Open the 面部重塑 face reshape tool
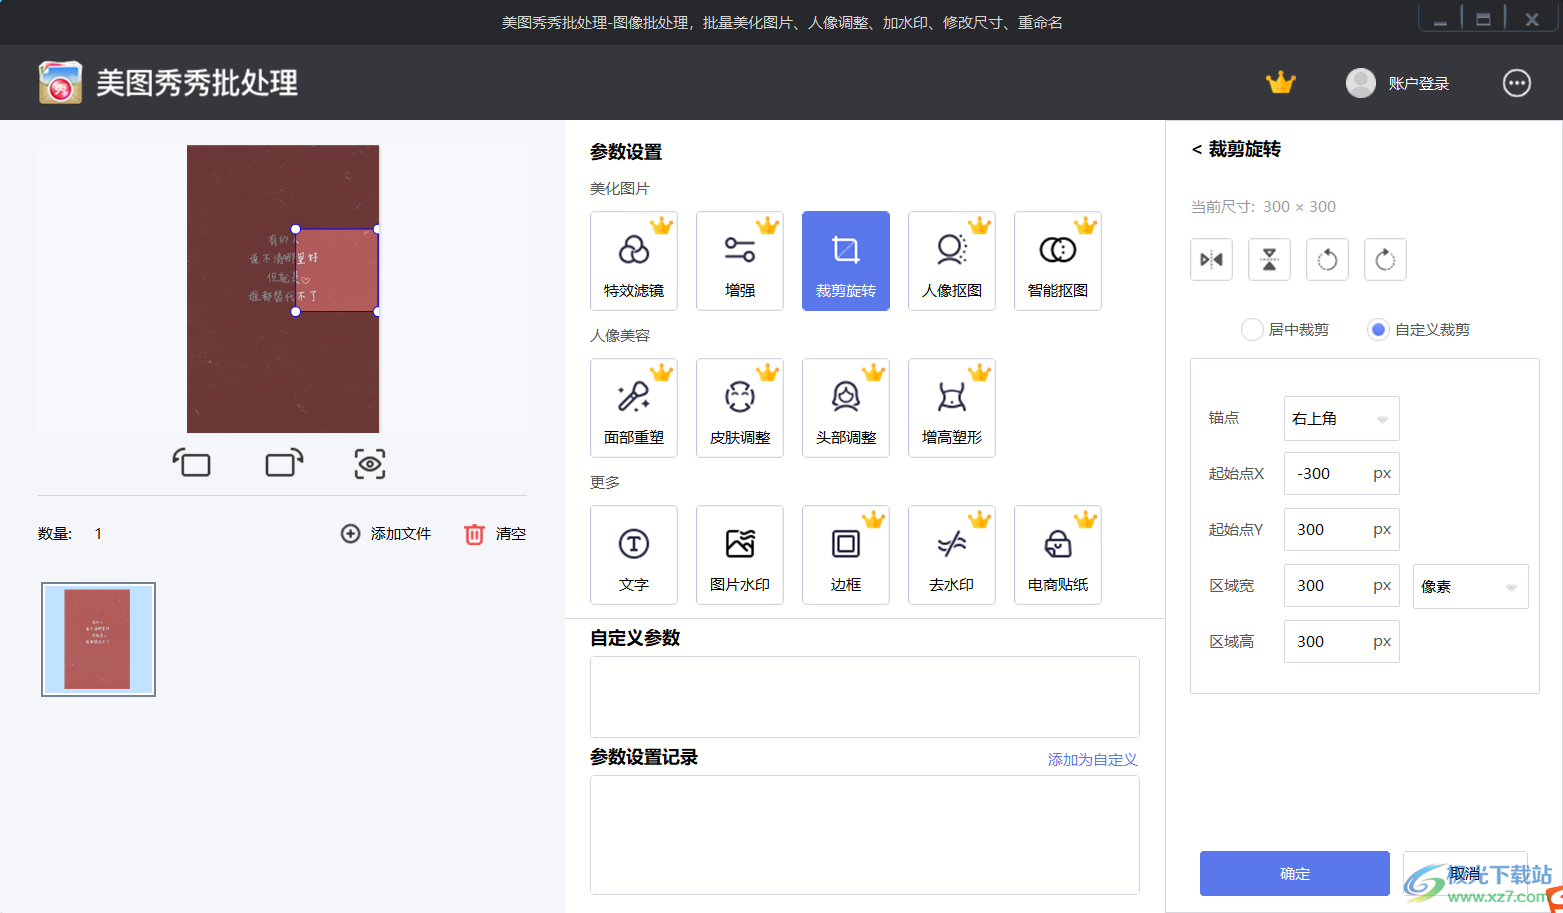1563x913 pixels. coord(634,408)
